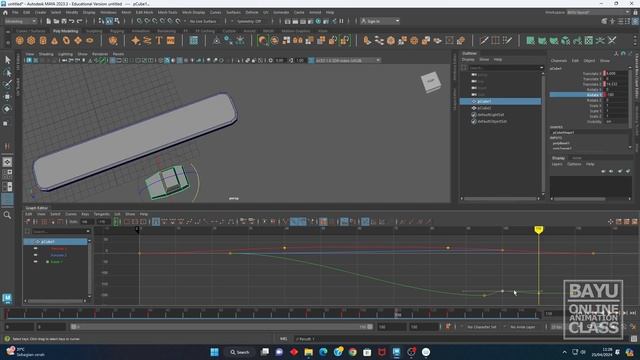Select pCube1 node in Graph Editor outliner
The height and width of the screenshot is (360, 640).
coord(55,242)
